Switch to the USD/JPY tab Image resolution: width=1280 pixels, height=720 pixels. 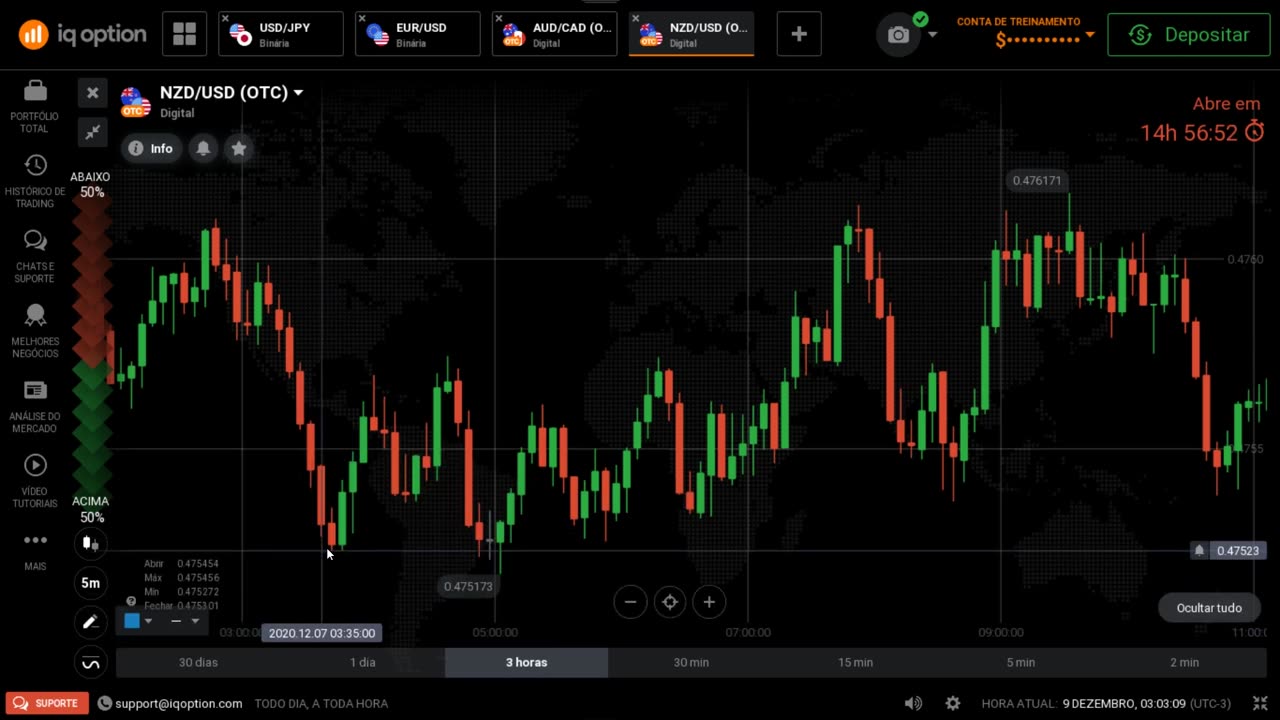click(281, 34)
